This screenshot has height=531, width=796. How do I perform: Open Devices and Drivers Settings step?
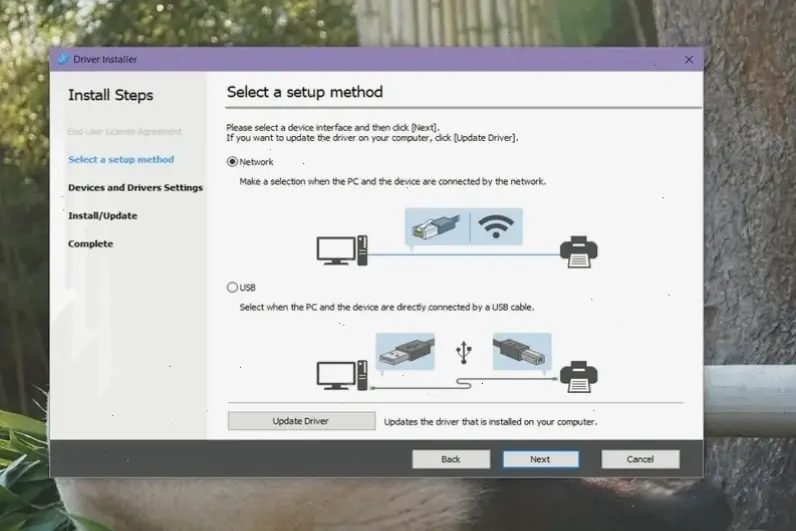135,188
